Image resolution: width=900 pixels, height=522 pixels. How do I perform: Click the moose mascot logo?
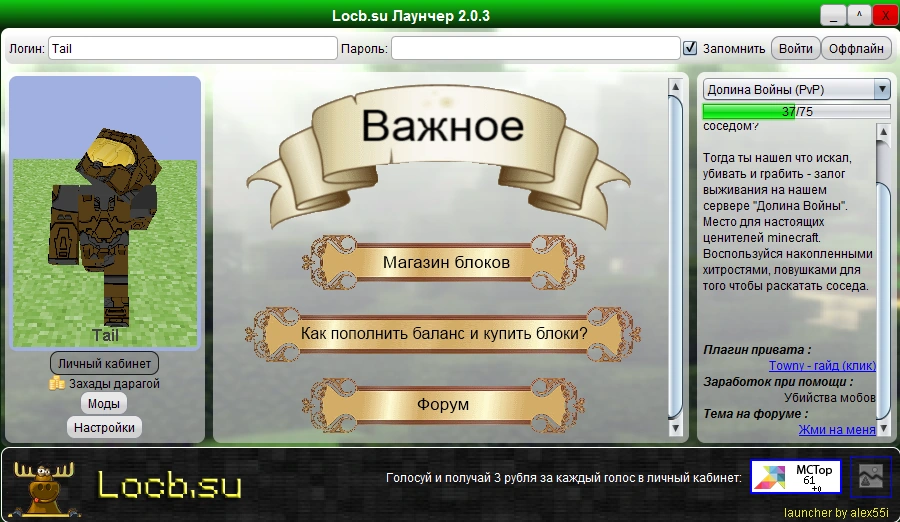pyautogui.click(x=44, y=489)
